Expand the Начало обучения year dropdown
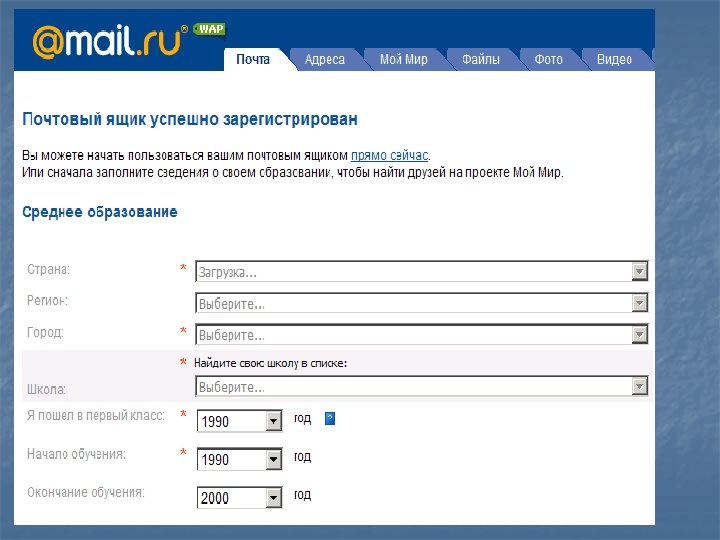 tap(240, 459)
